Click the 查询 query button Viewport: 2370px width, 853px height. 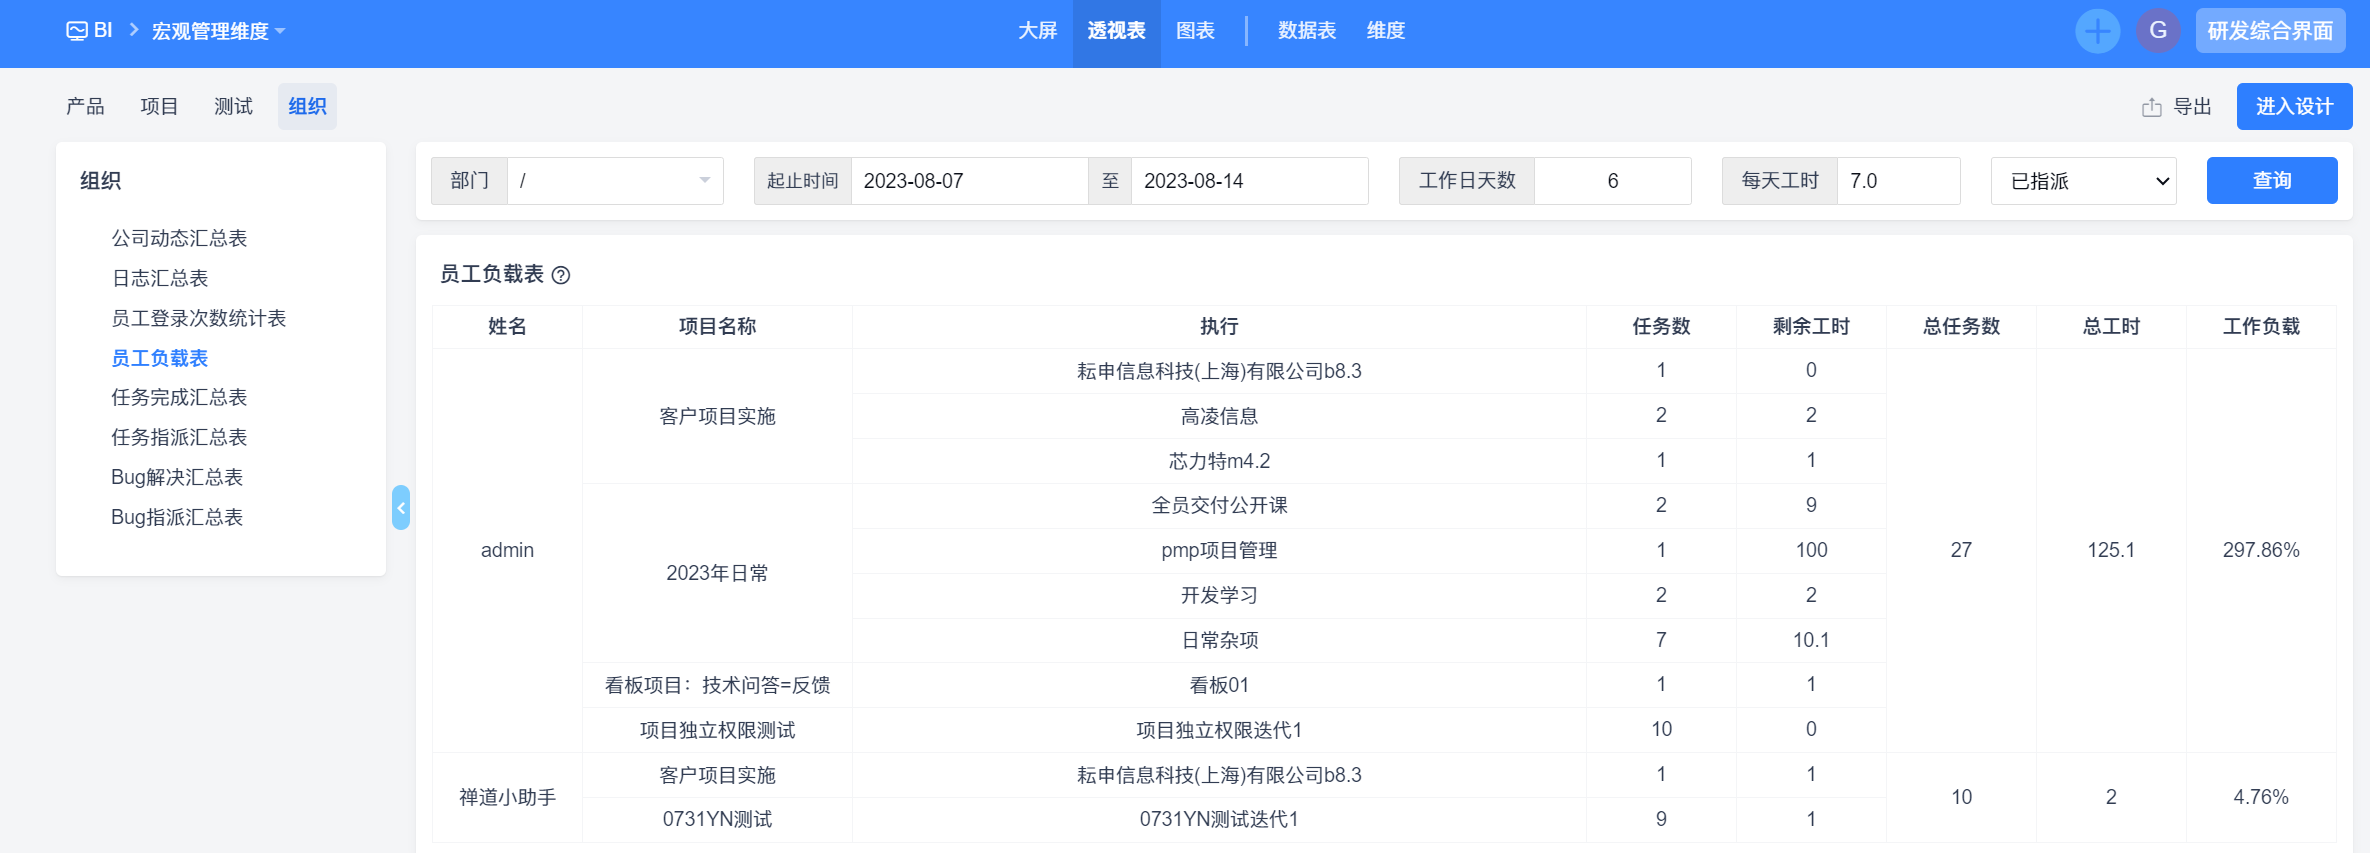2271,180
